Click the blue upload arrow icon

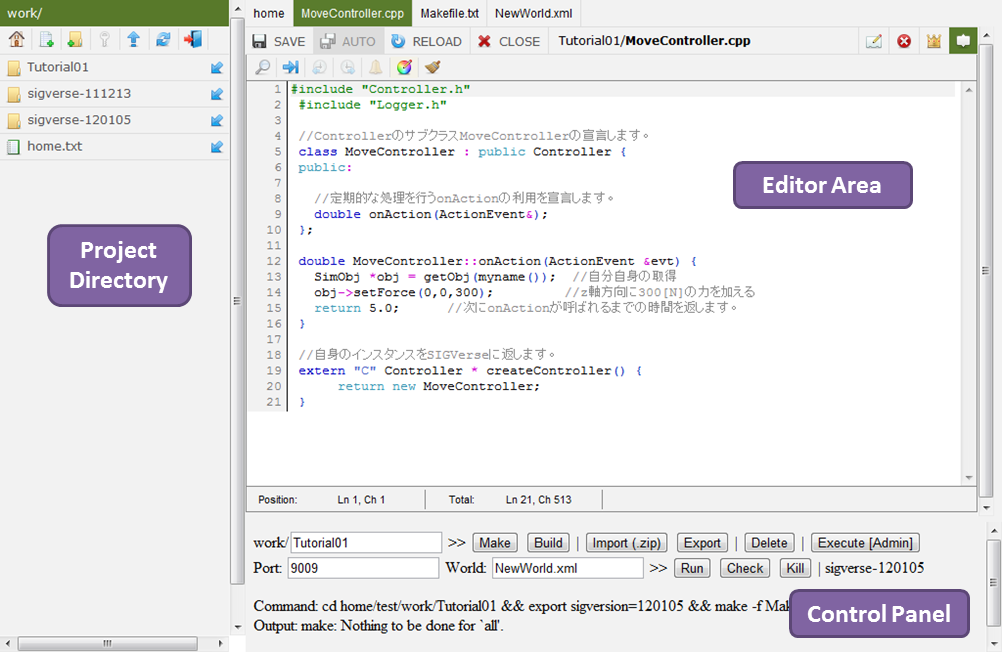tap(133, 40)
